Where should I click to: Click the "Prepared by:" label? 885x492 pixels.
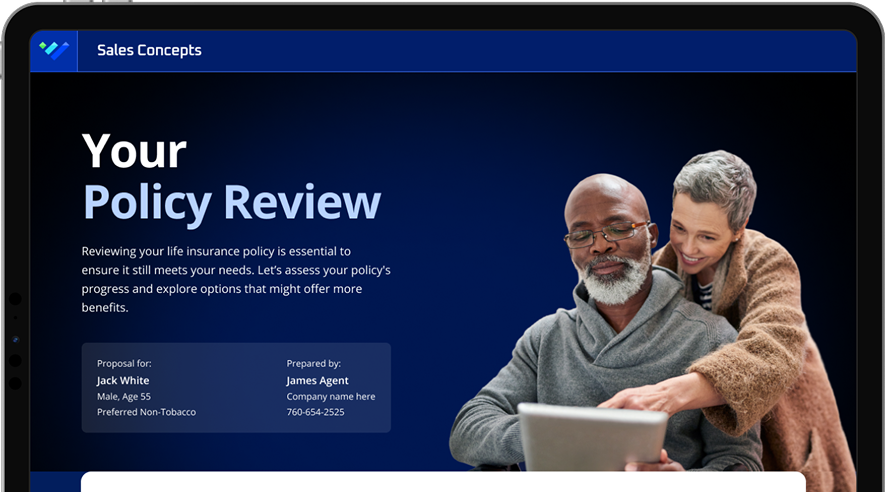point(313,364)
